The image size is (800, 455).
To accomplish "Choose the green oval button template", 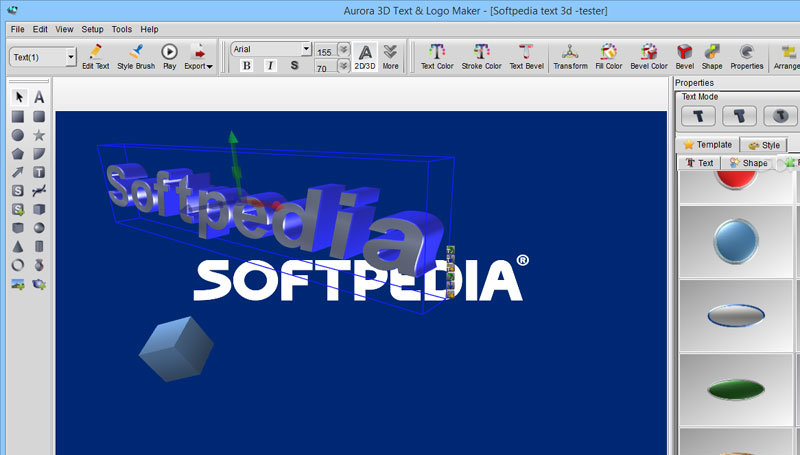I will (x=736, y=390).
